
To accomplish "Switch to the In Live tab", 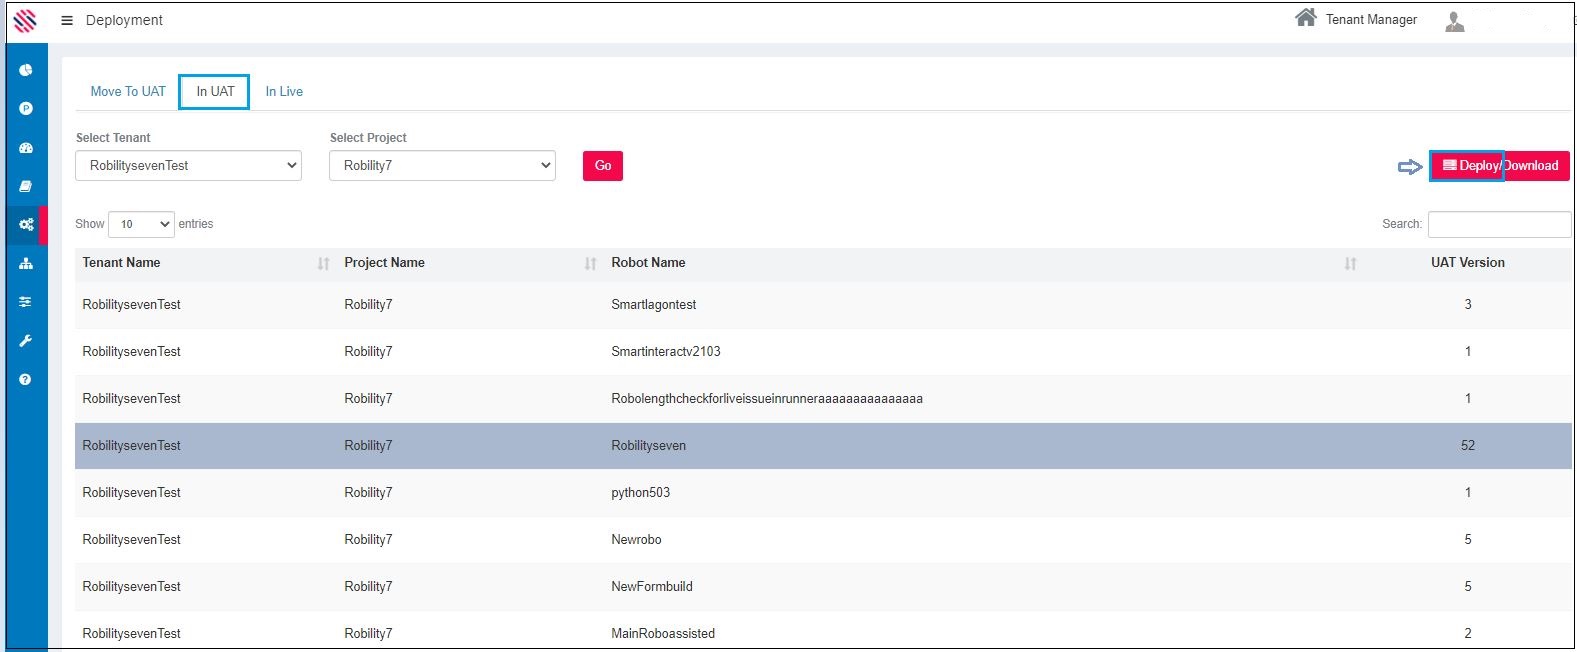I will (284, 91).
